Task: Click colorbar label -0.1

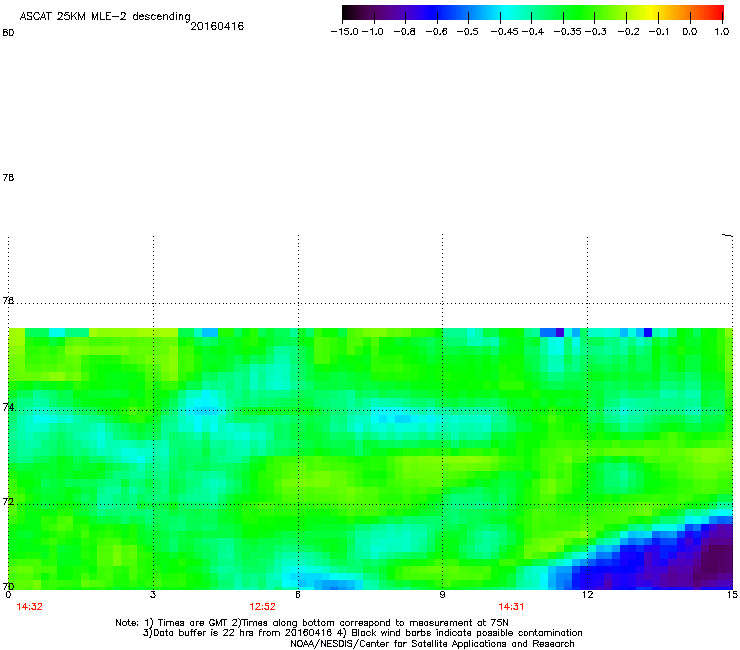Action: point(659,32)
